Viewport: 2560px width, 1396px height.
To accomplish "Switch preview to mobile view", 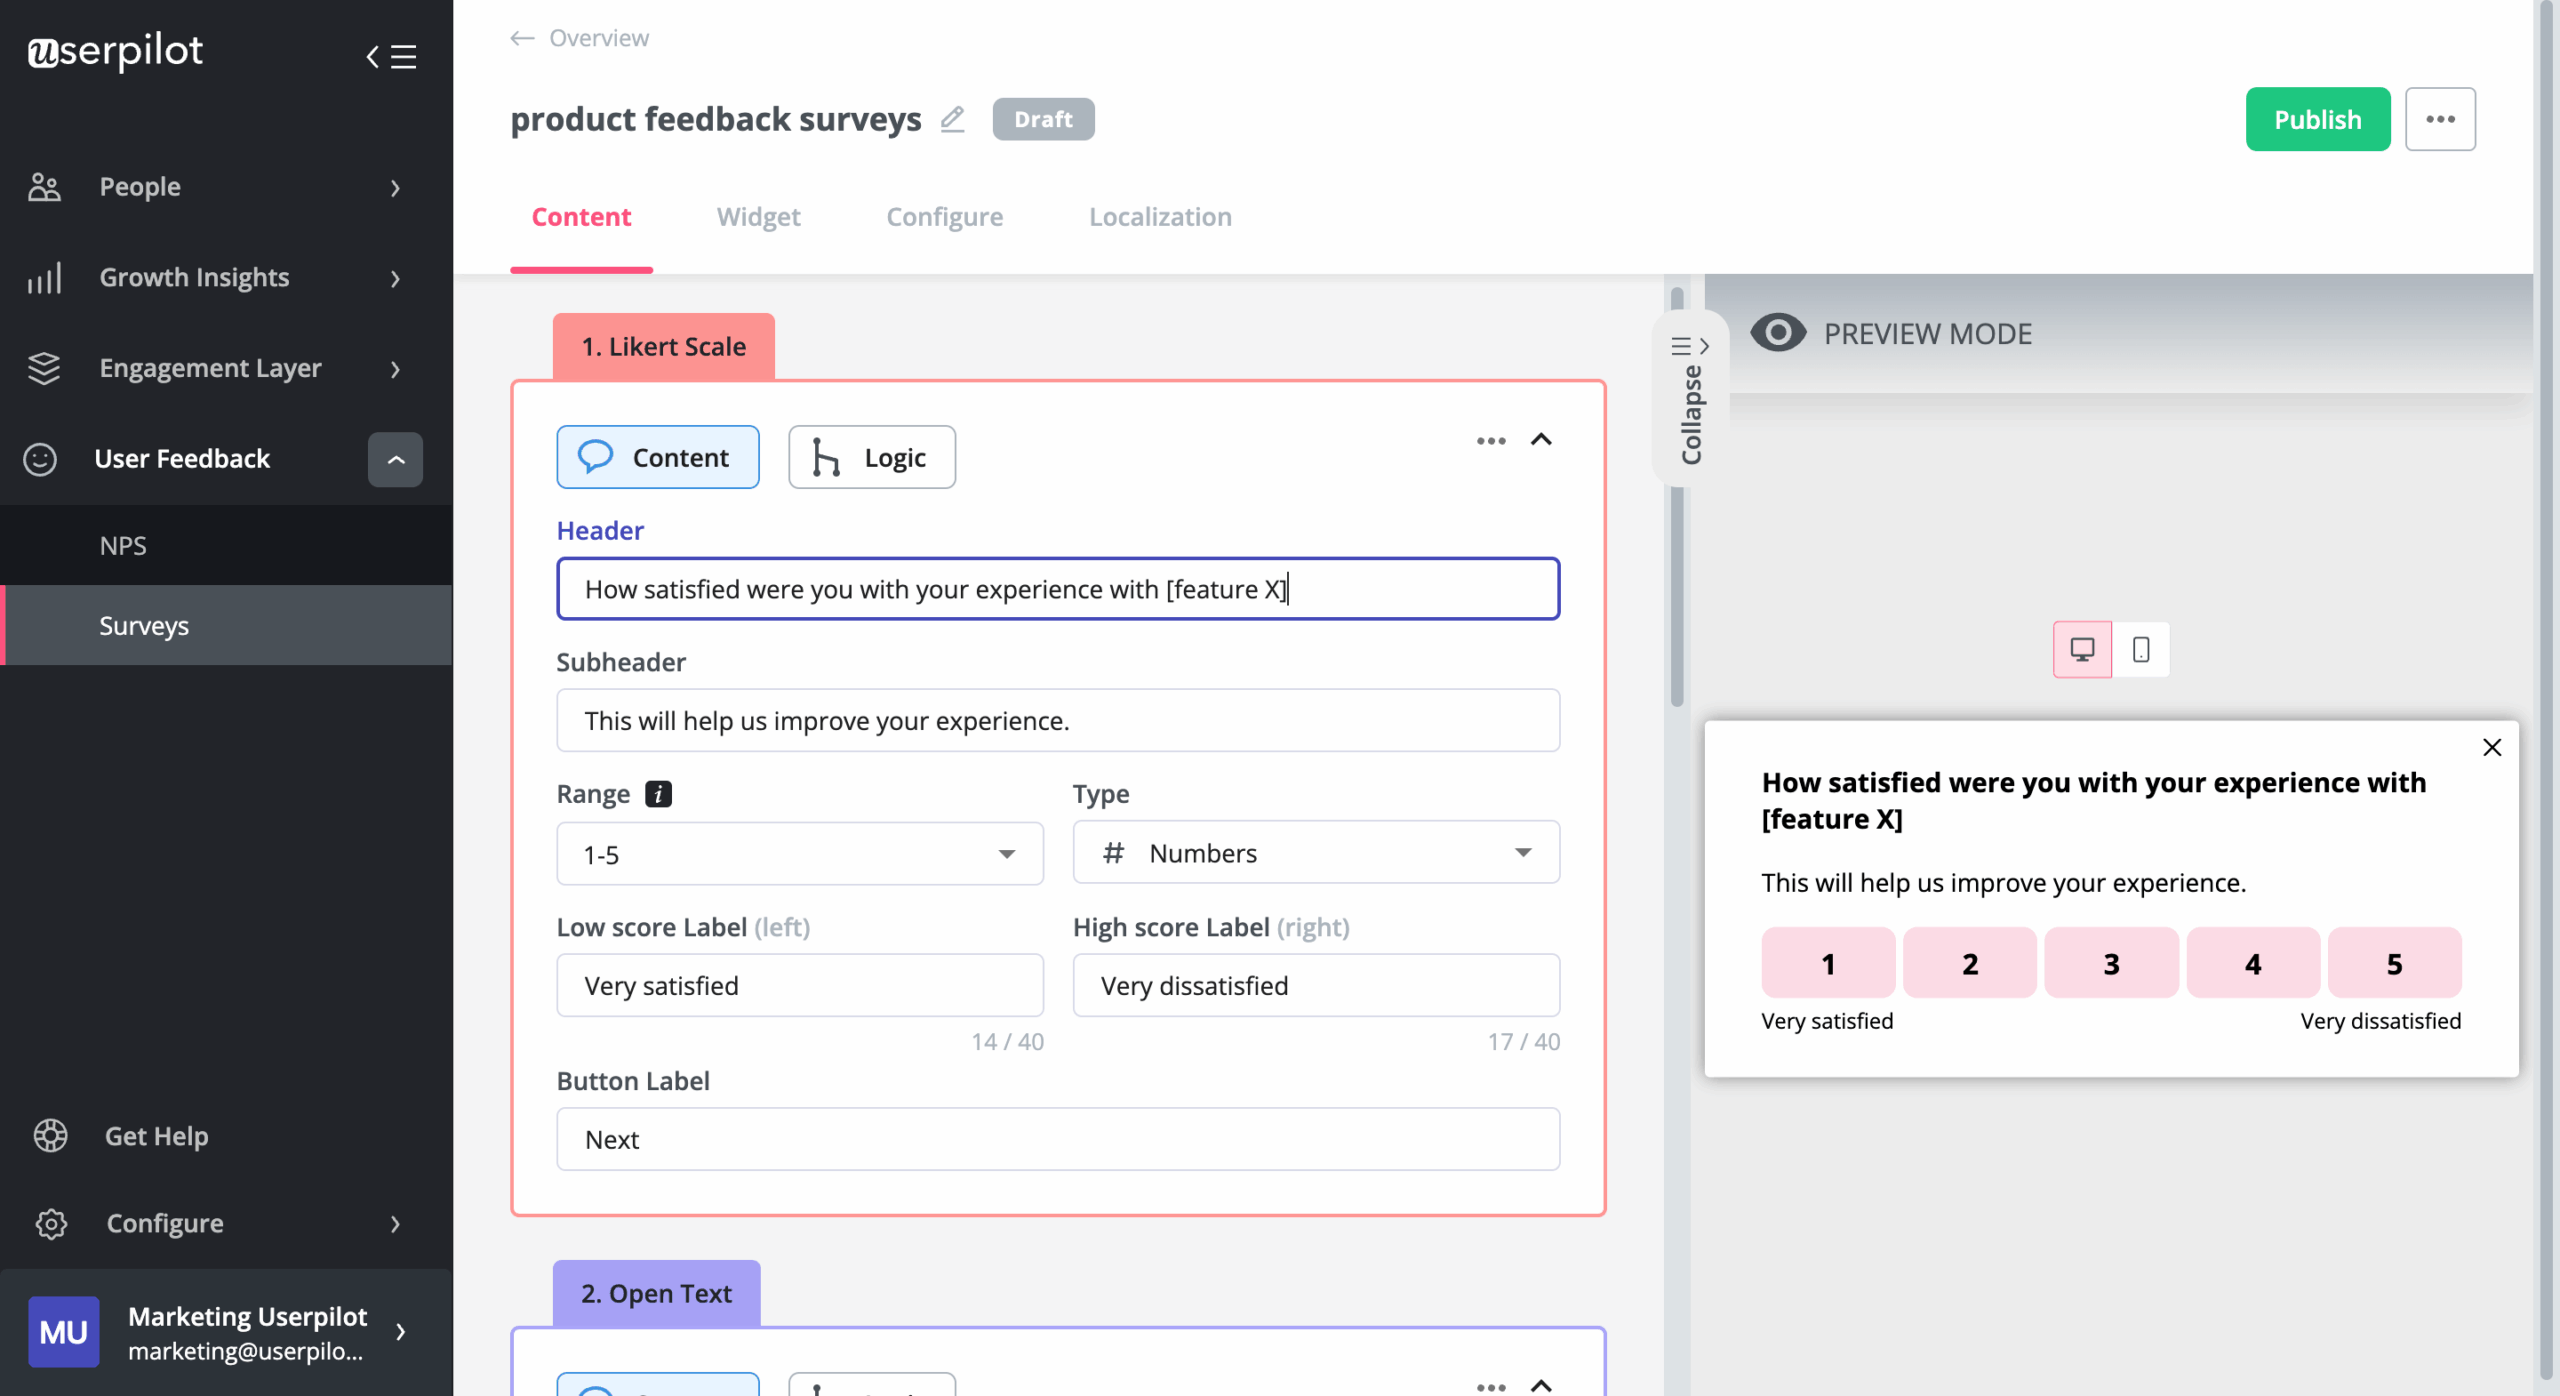I will (2140, 649).
